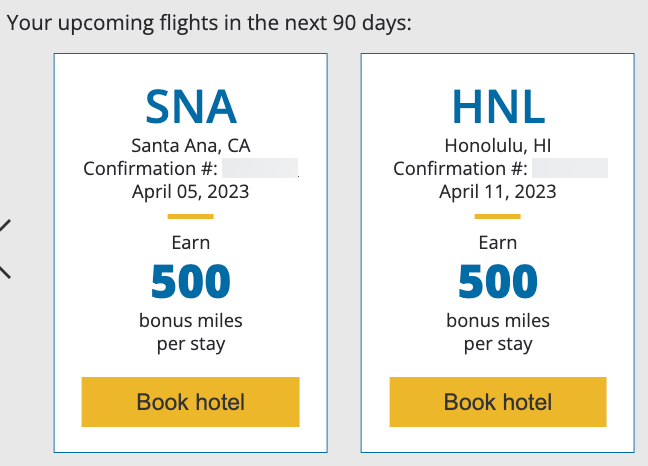Click Book hotel for Honolulu
The image size is (648, 466).
[x=498, y=402]
